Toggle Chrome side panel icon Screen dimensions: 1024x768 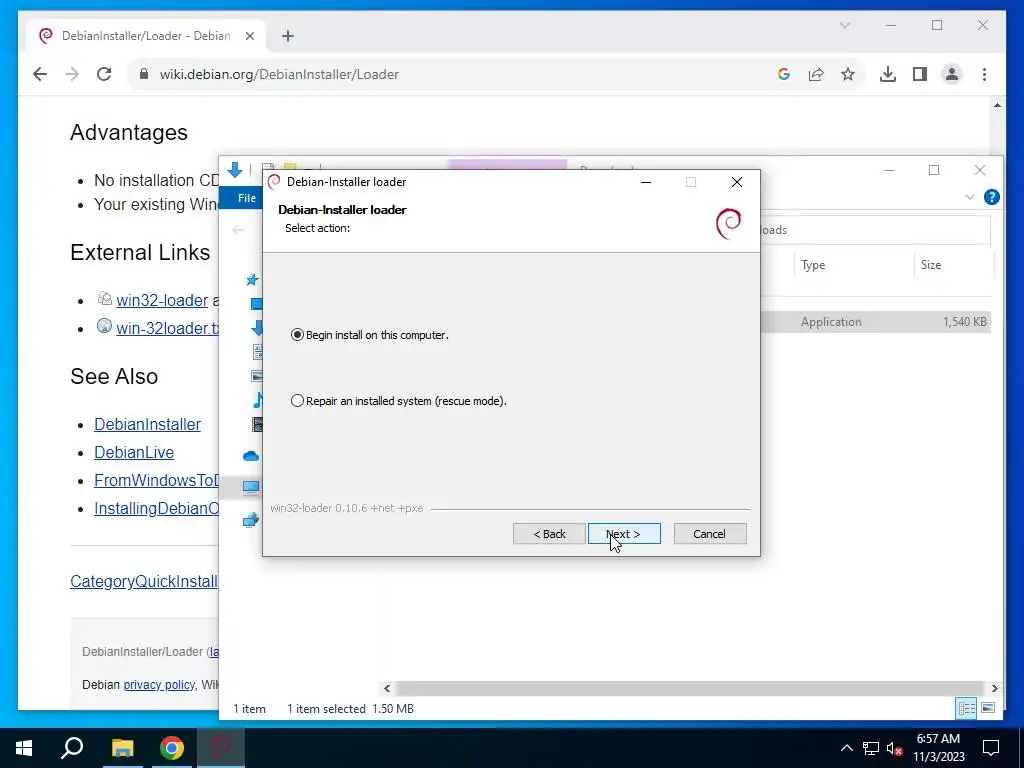click(x=920, y=74)
